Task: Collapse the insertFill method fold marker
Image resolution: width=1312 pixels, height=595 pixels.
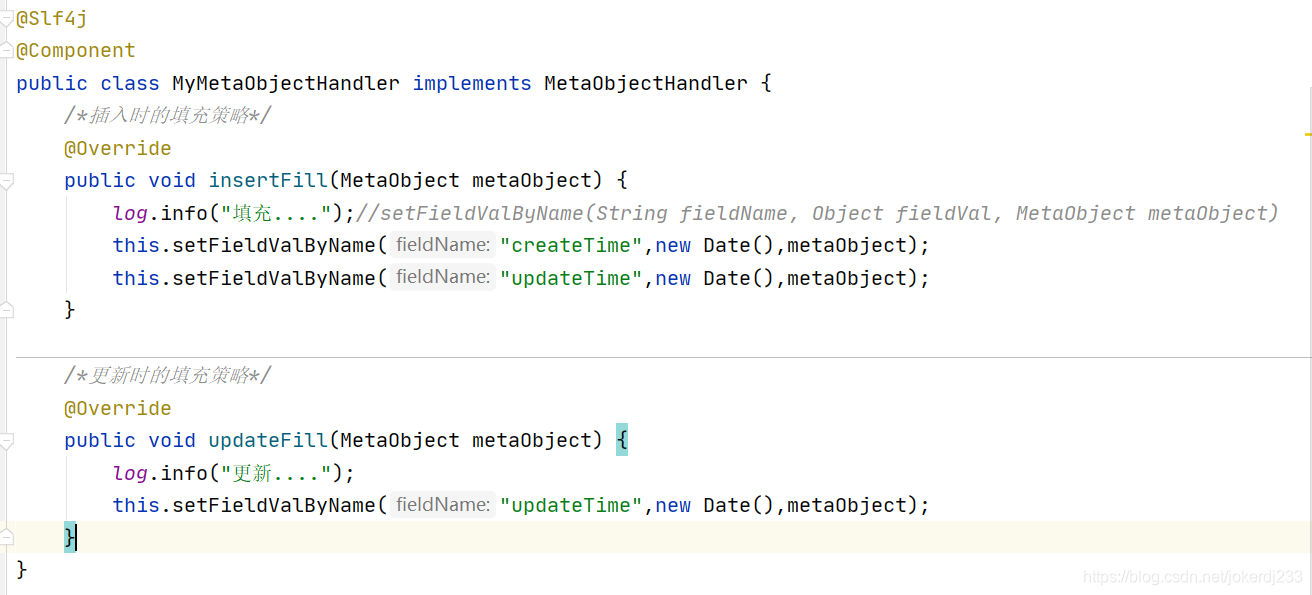Action: (6, 181)
